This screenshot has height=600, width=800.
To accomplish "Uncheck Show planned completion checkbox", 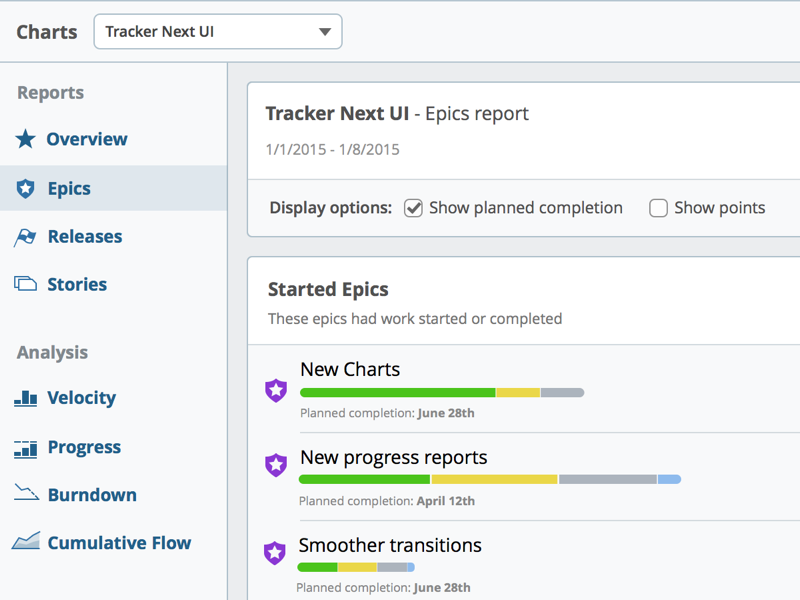I will (413, 208).
